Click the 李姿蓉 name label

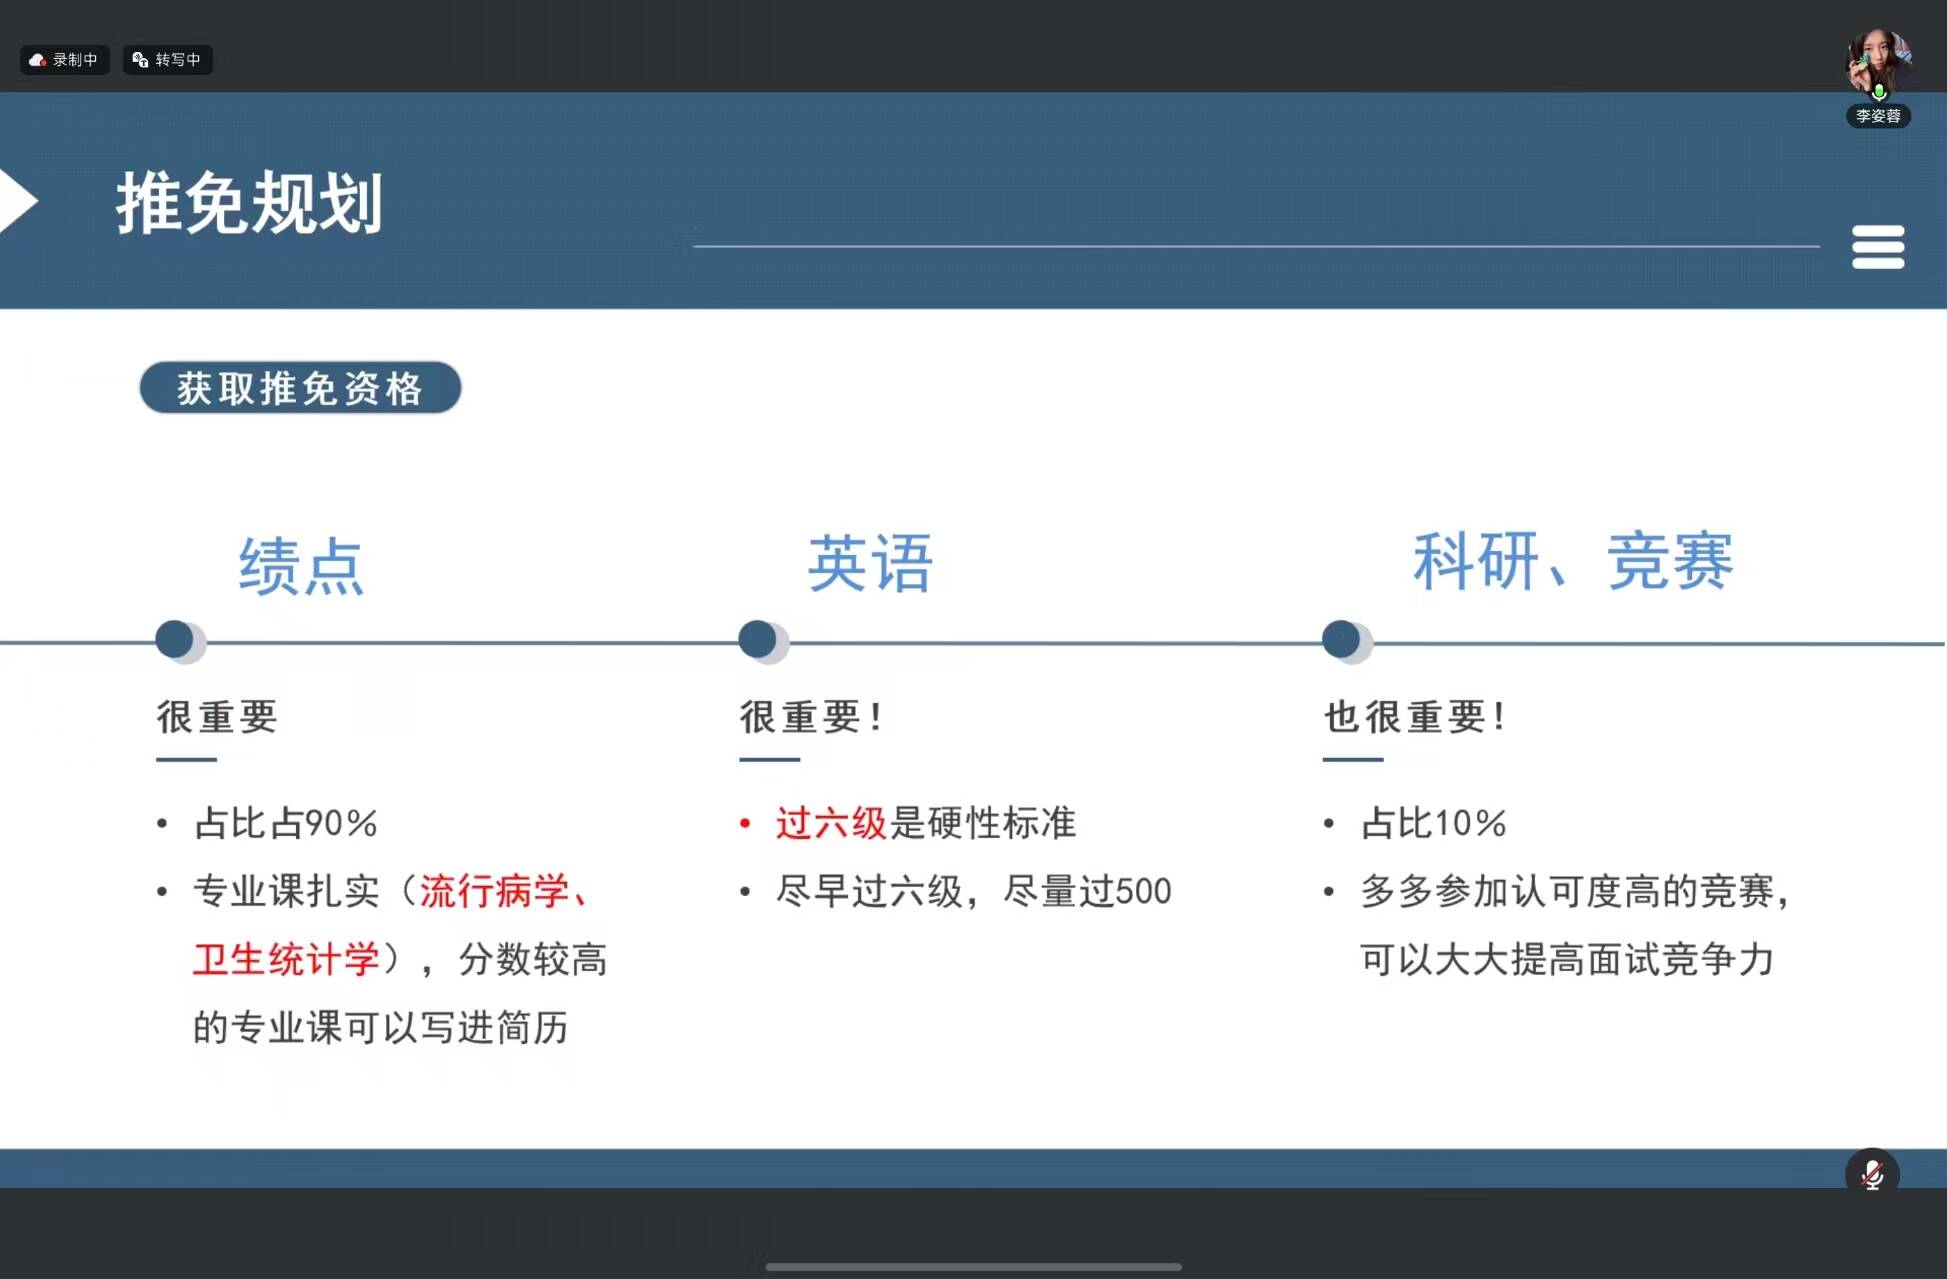(x=1877, y=116)
